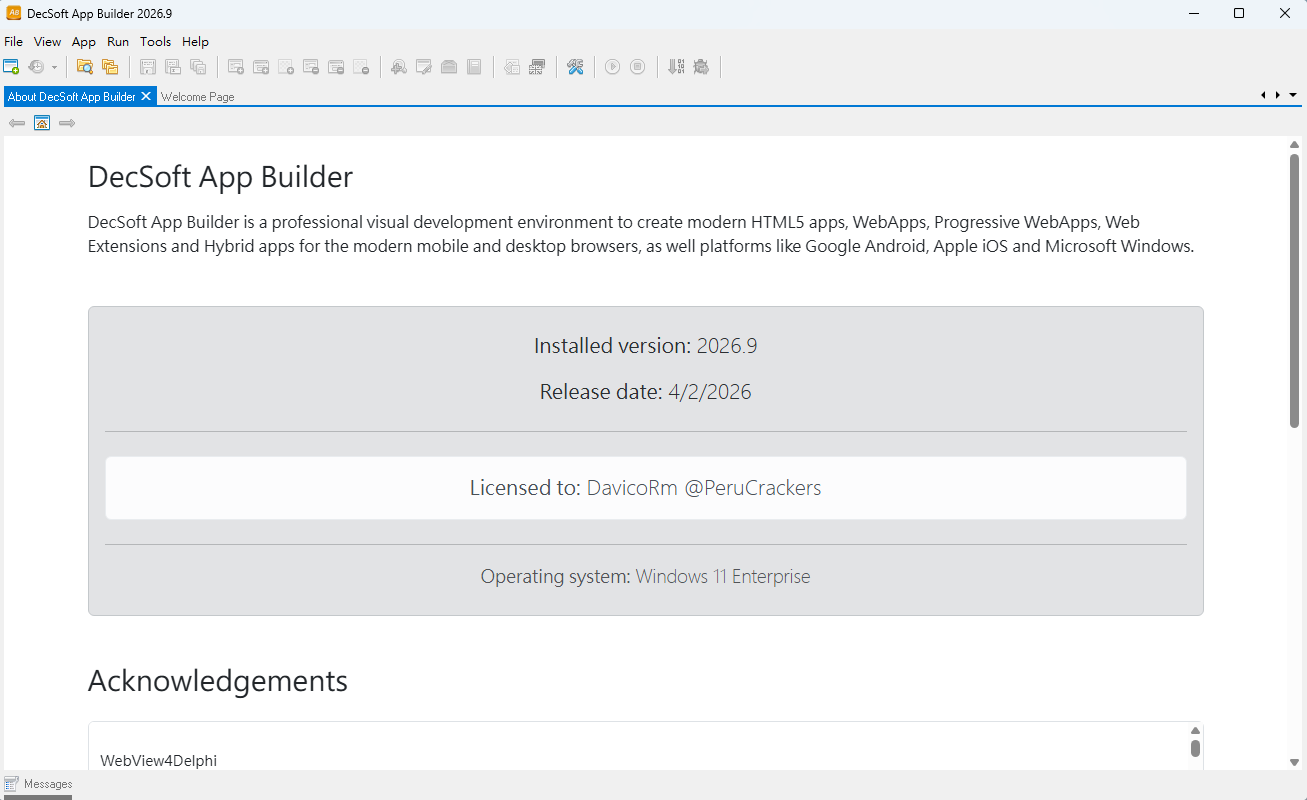This screenshot has width=1307, height=800.
Task: Click the page scrollbar down arrow
Action: [1294, 762]
